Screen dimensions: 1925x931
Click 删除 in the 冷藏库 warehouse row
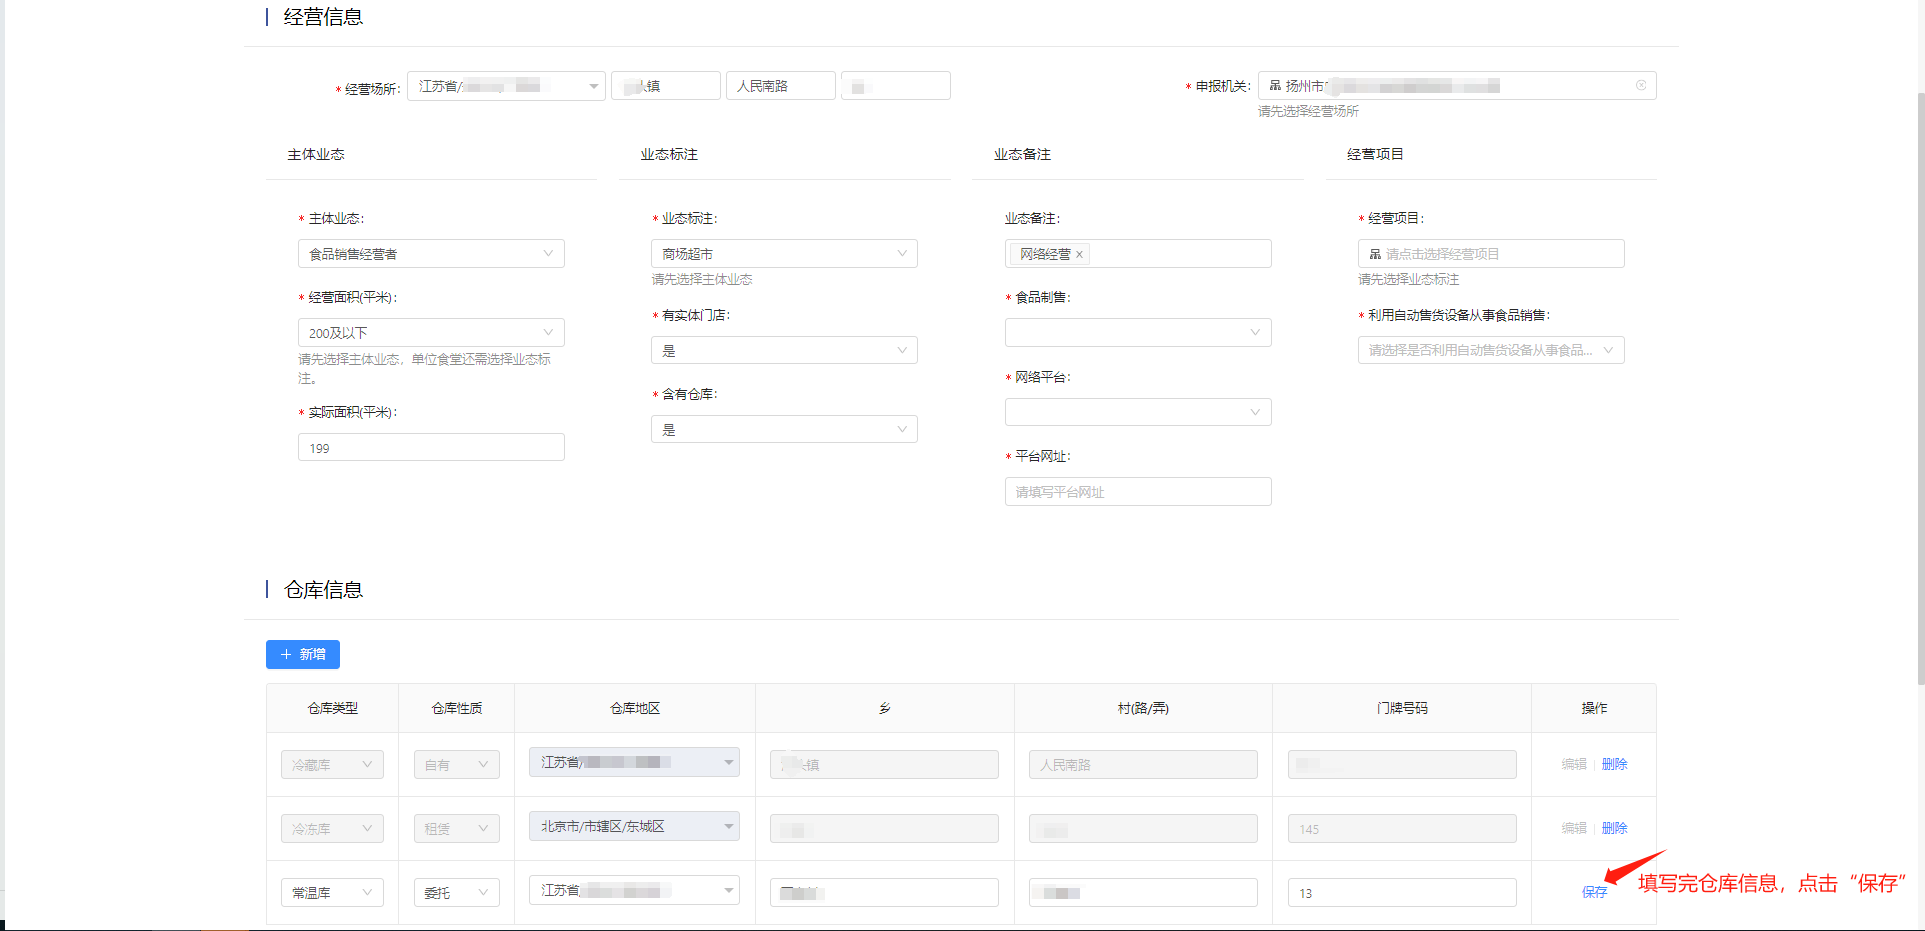click(x=1614, y=764)
